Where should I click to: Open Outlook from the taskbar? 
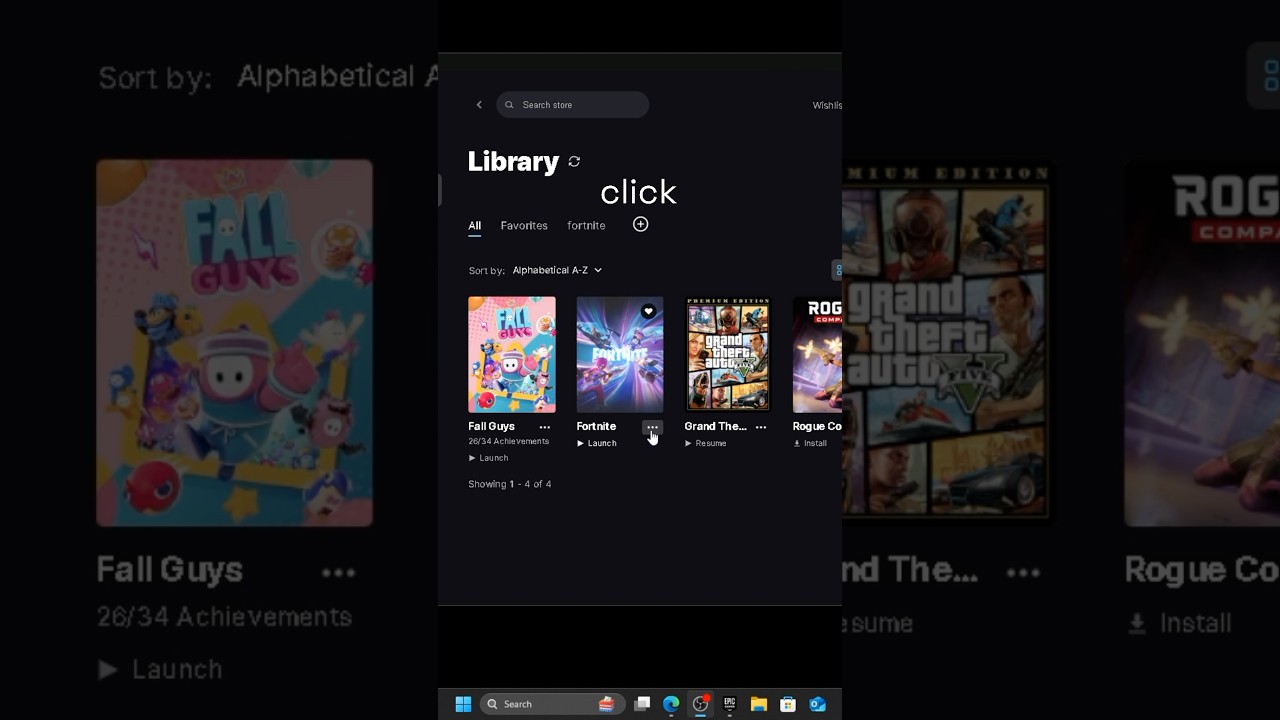[x=817, y=704]
